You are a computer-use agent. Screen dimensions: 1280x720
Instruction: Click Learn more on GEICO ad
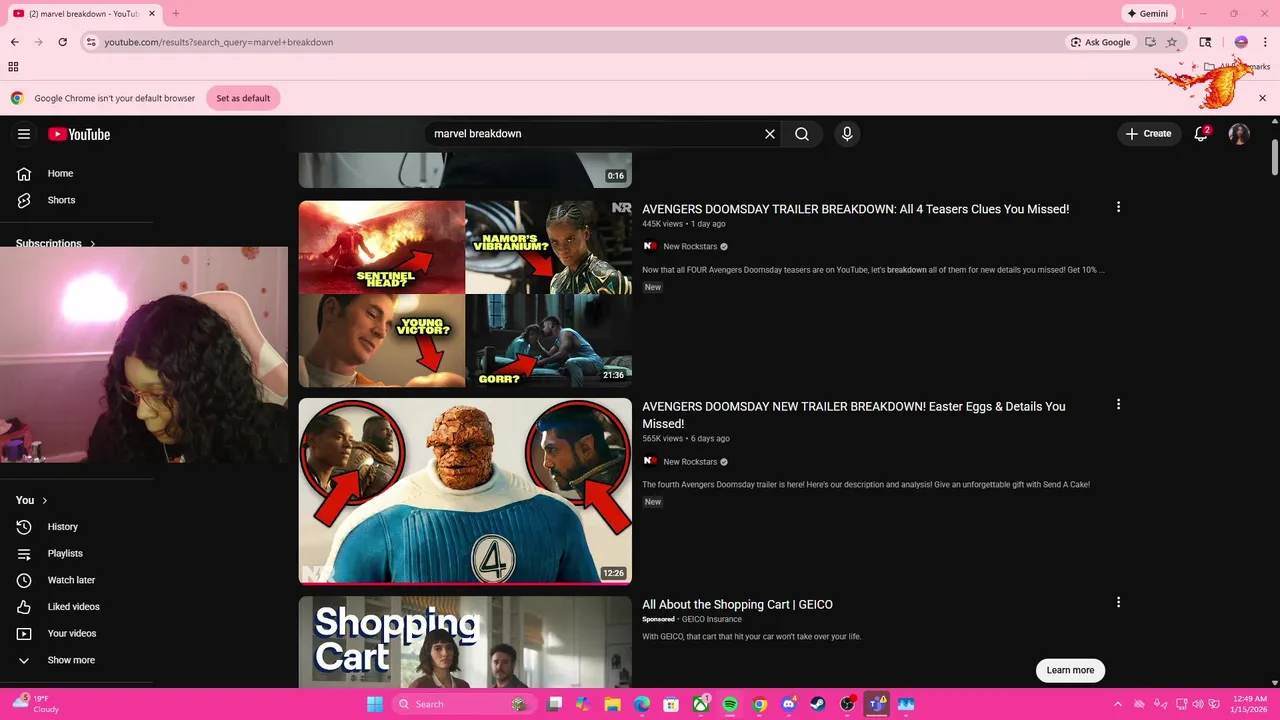tap(1070, 670)
